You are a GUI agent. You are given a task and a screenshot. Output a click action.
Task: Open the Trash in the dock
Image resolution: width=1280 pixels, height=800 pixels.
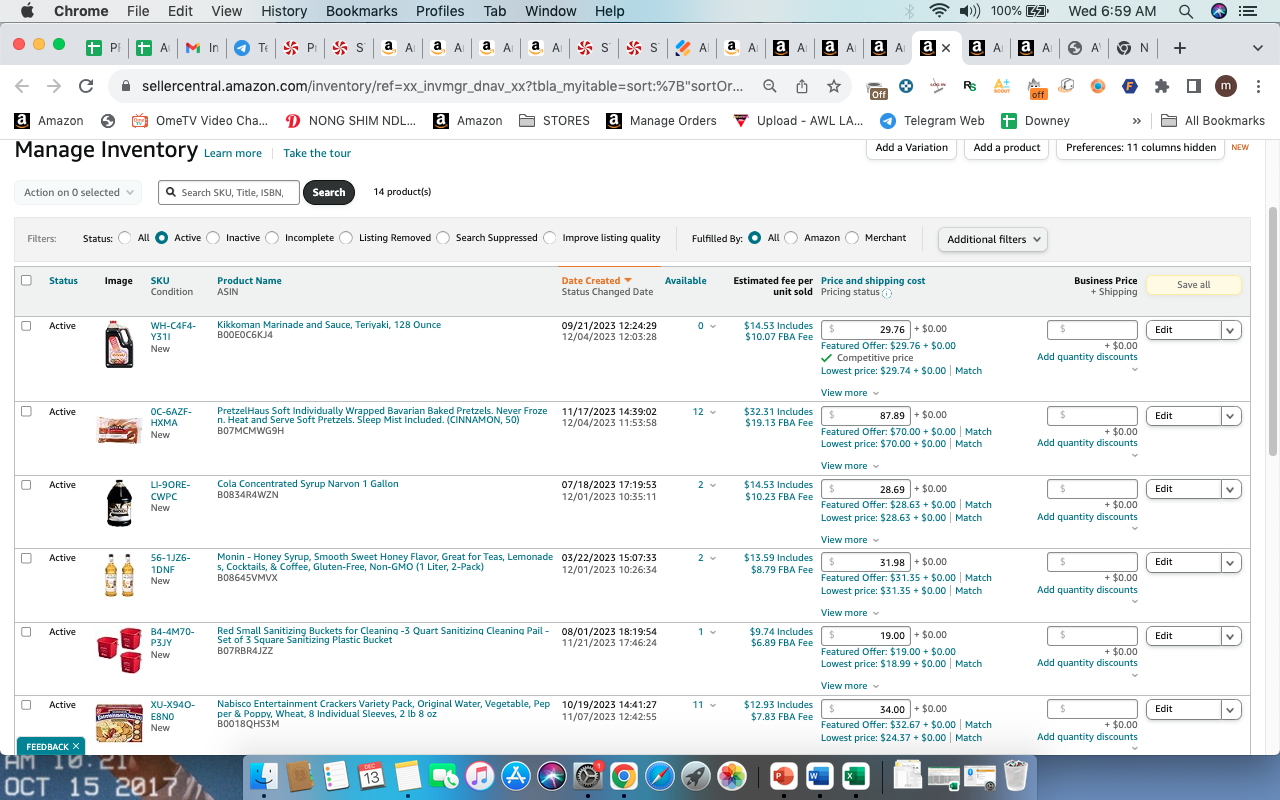[x=1016, y=775]
